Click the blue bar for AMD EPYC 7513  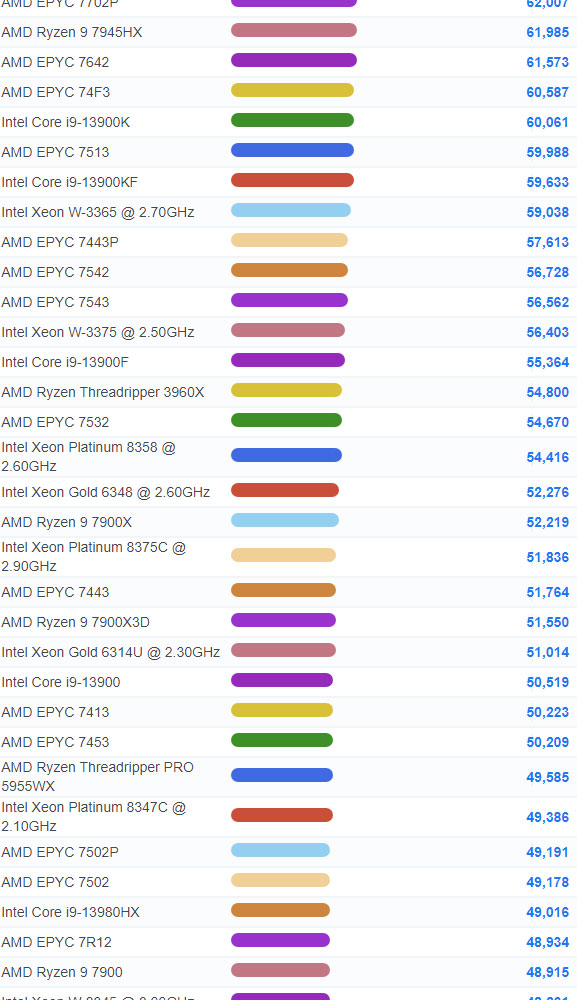292,150
